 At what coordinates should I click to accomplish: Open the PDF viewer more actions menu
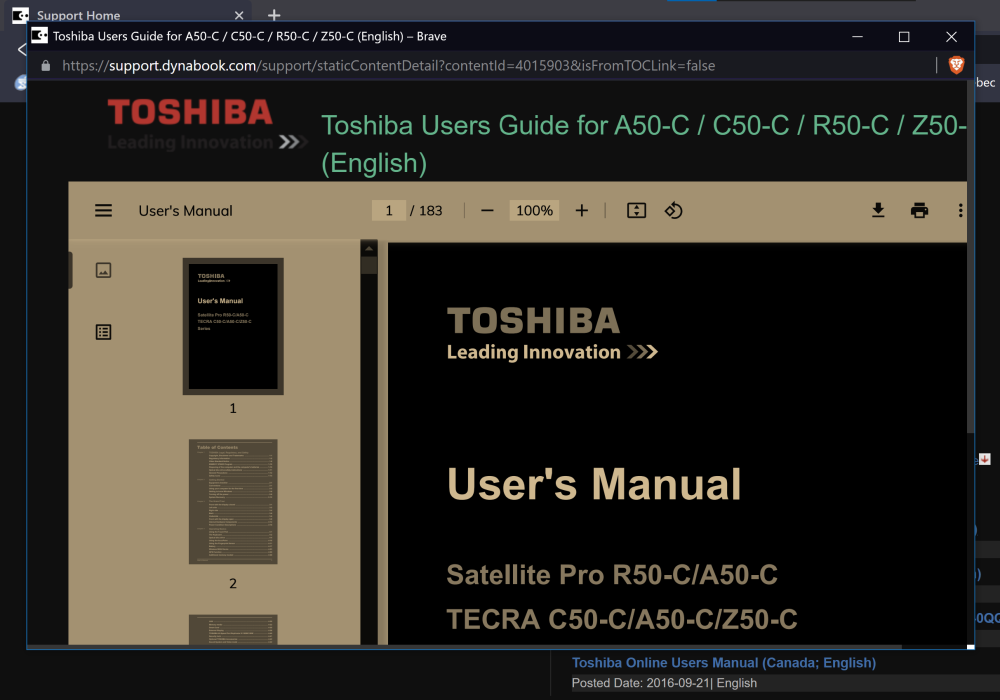click(960, 210)
